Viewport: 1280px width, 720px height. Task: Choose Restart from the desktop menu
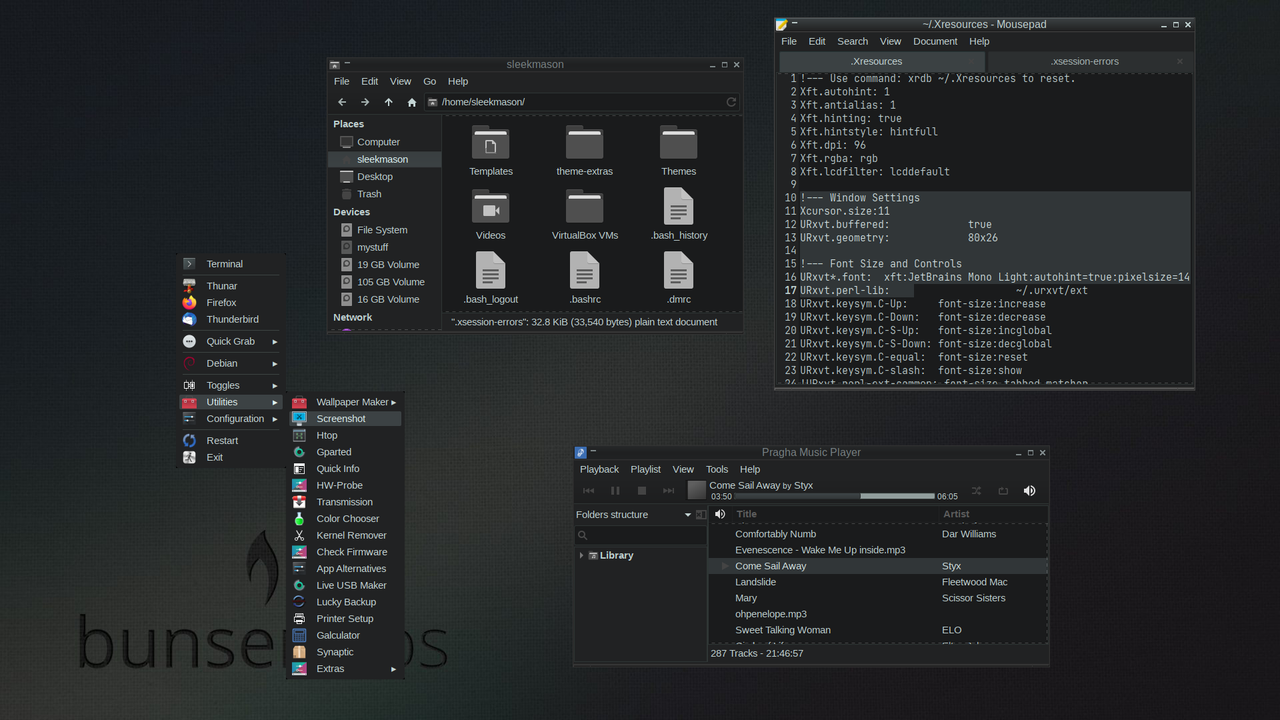pos(231,441)
